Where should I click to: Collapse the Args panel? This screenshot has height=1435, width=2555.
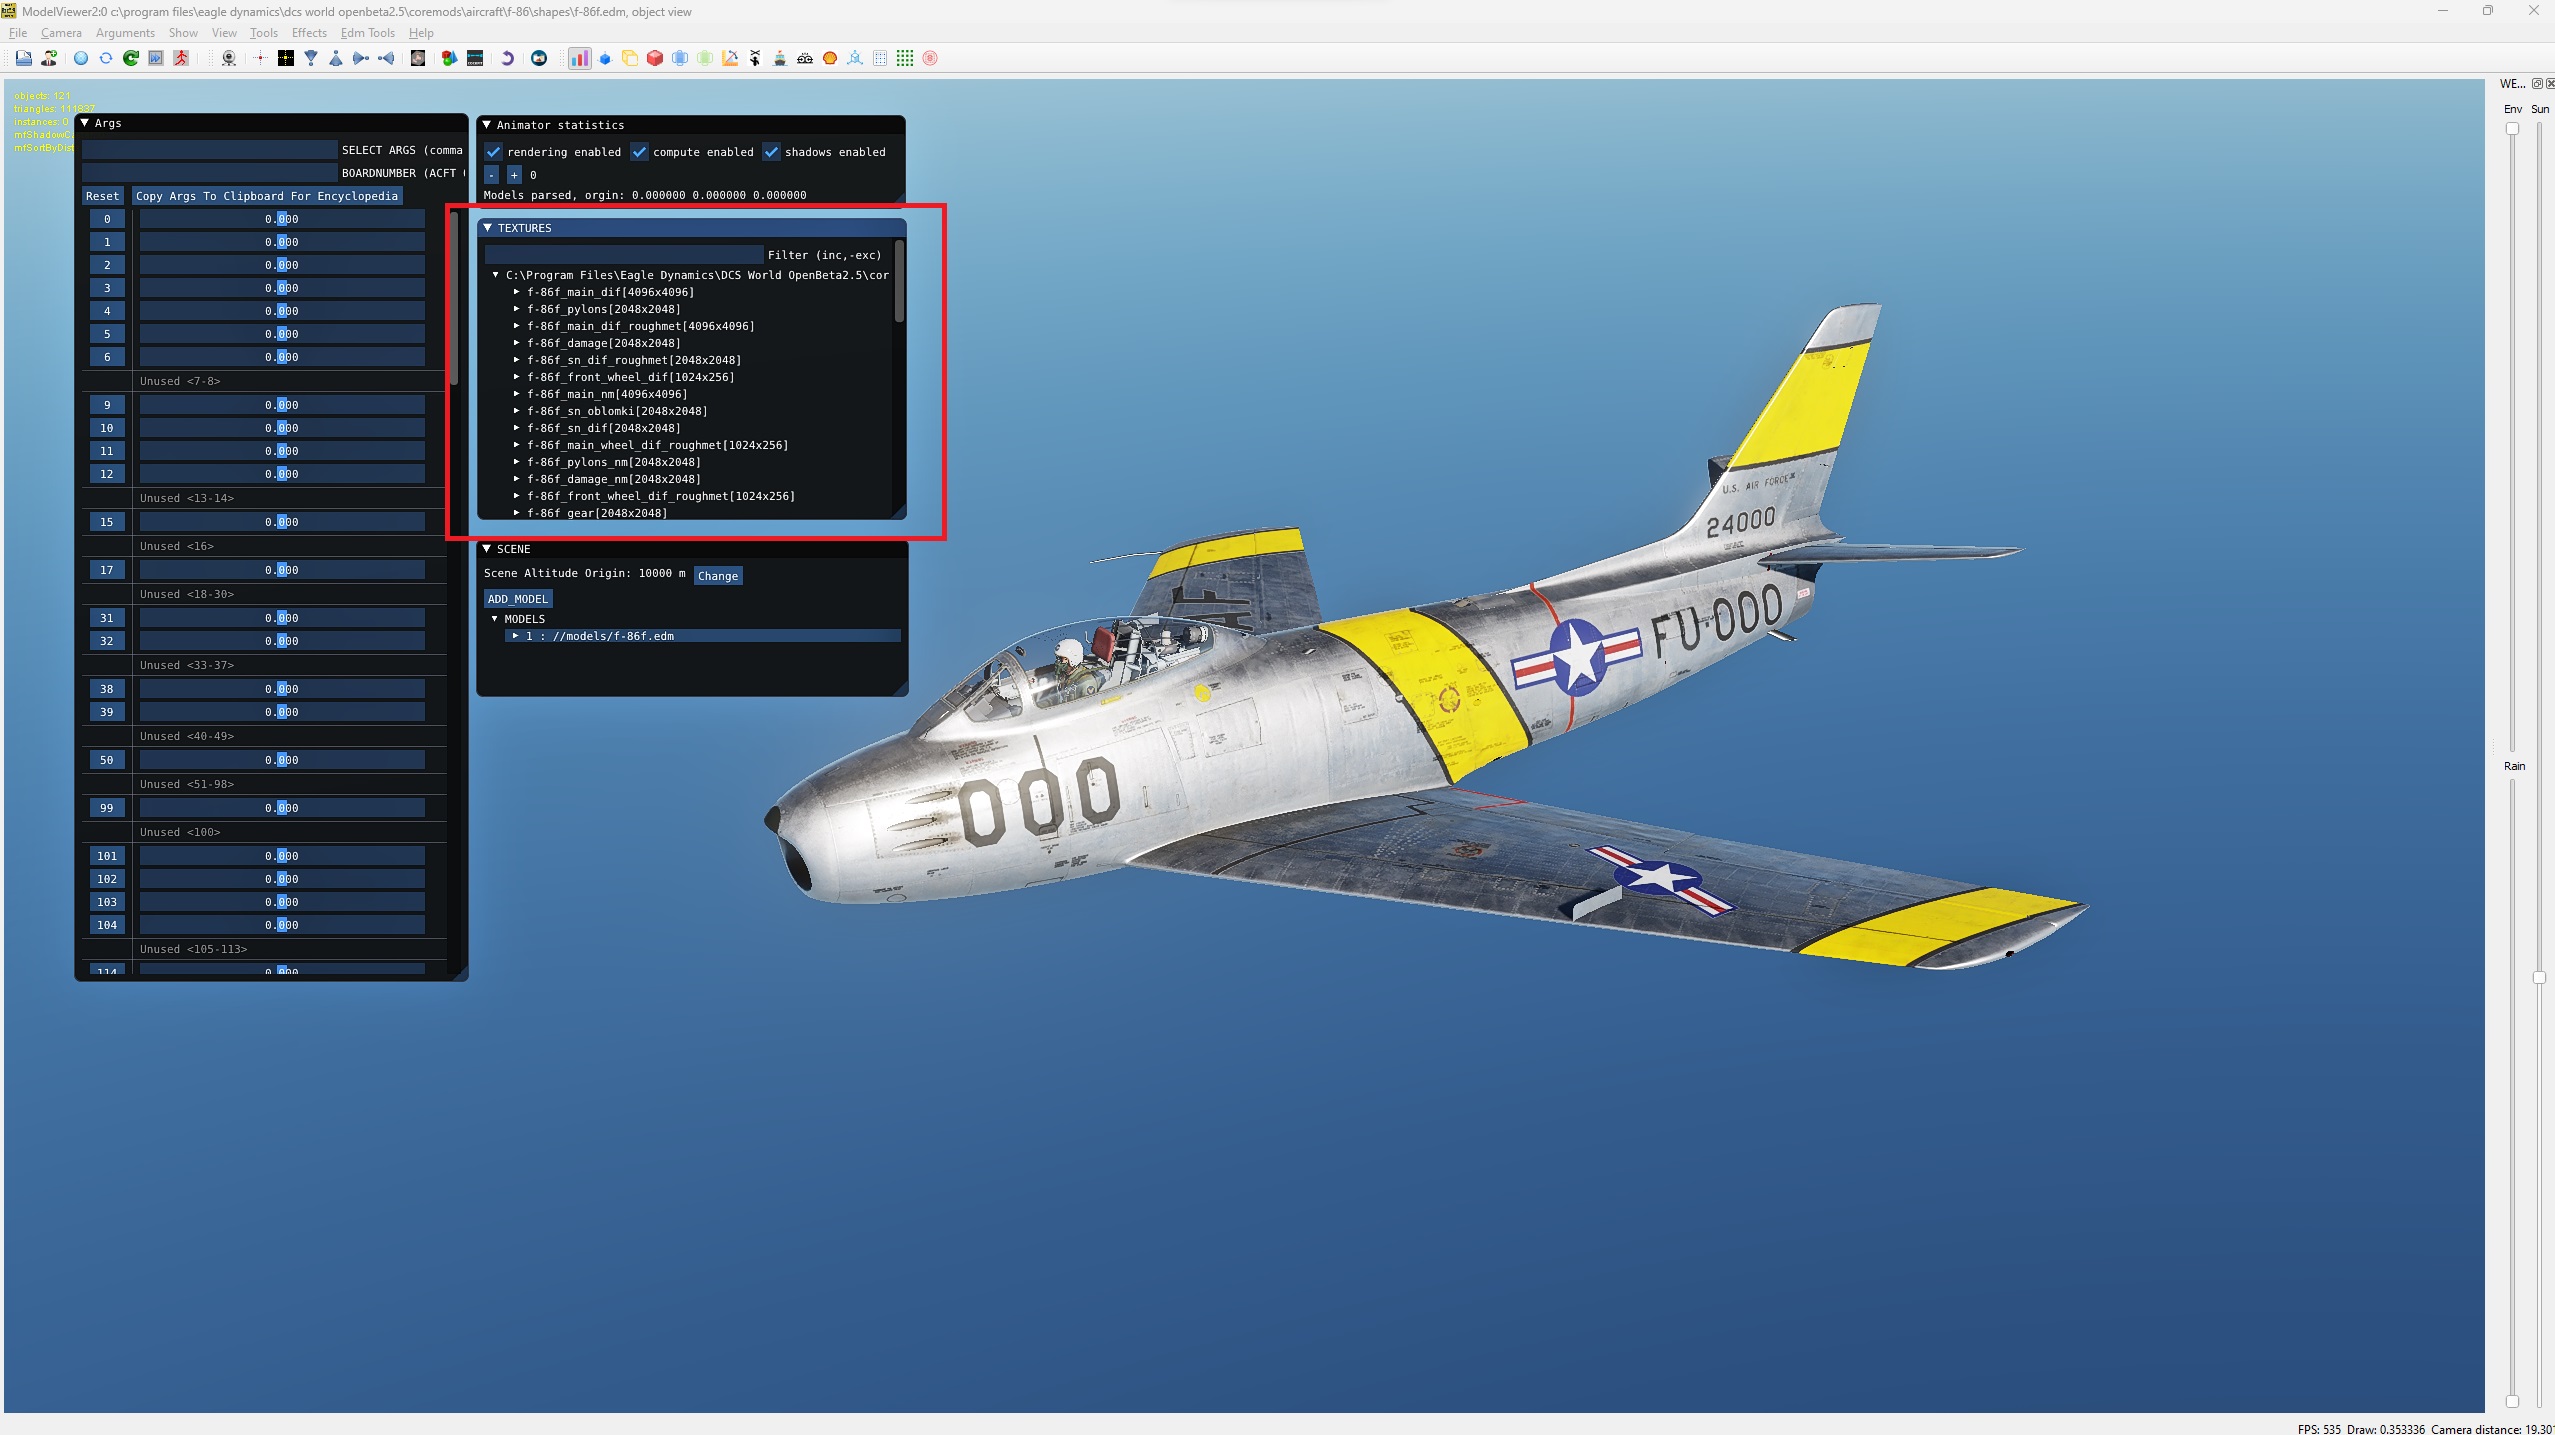click(85, 123)
